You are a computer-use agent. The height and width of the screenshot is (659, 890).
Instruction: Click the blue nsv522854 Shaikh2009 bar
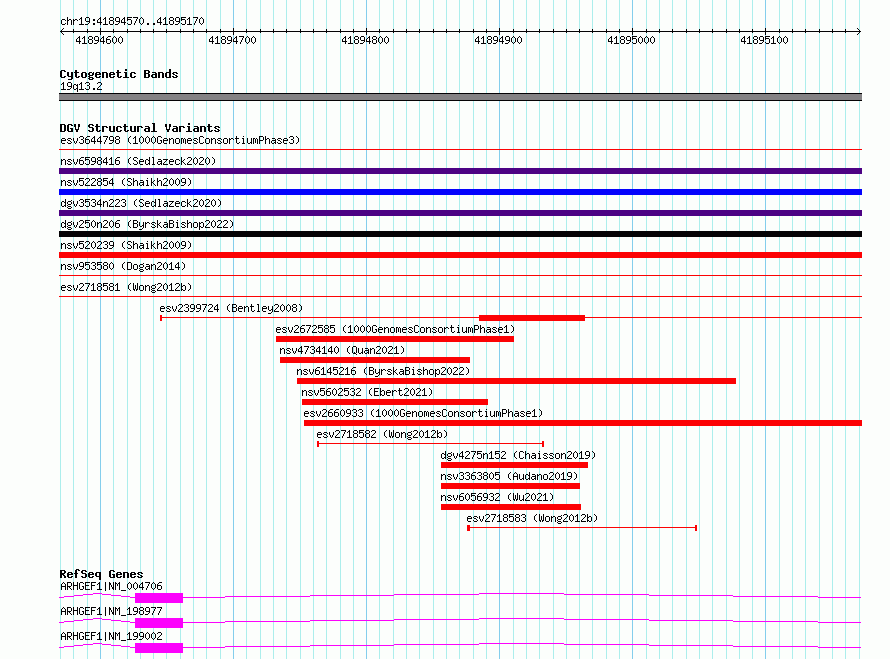pyautogui.click(x=460, y=192)
